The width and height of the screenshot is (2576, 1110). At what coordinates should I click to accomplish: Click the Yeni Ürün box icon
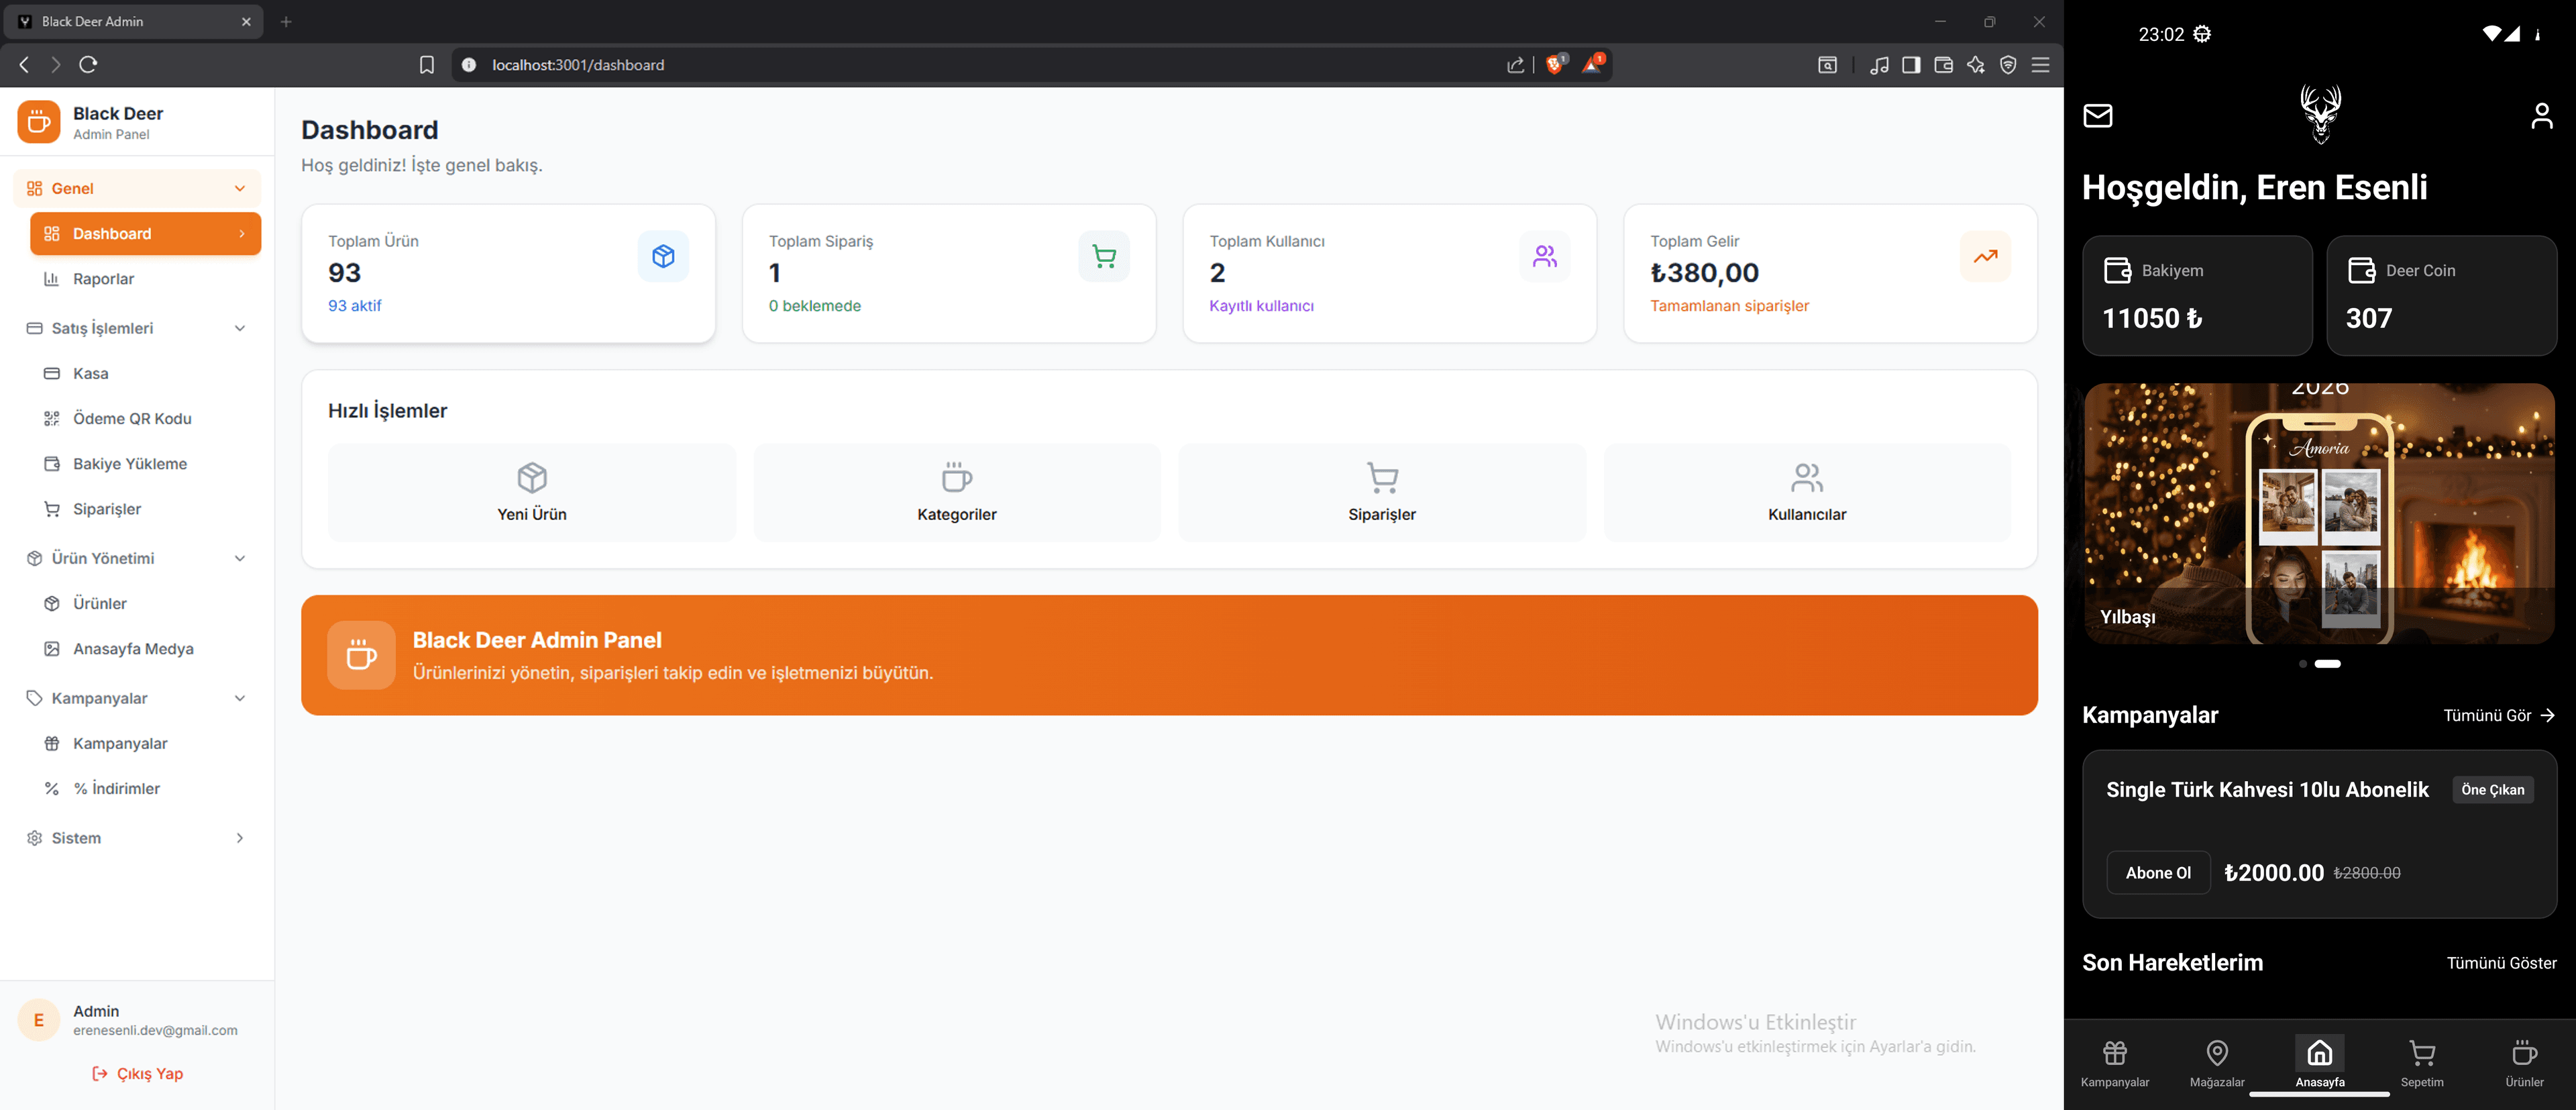click(531, 477)
